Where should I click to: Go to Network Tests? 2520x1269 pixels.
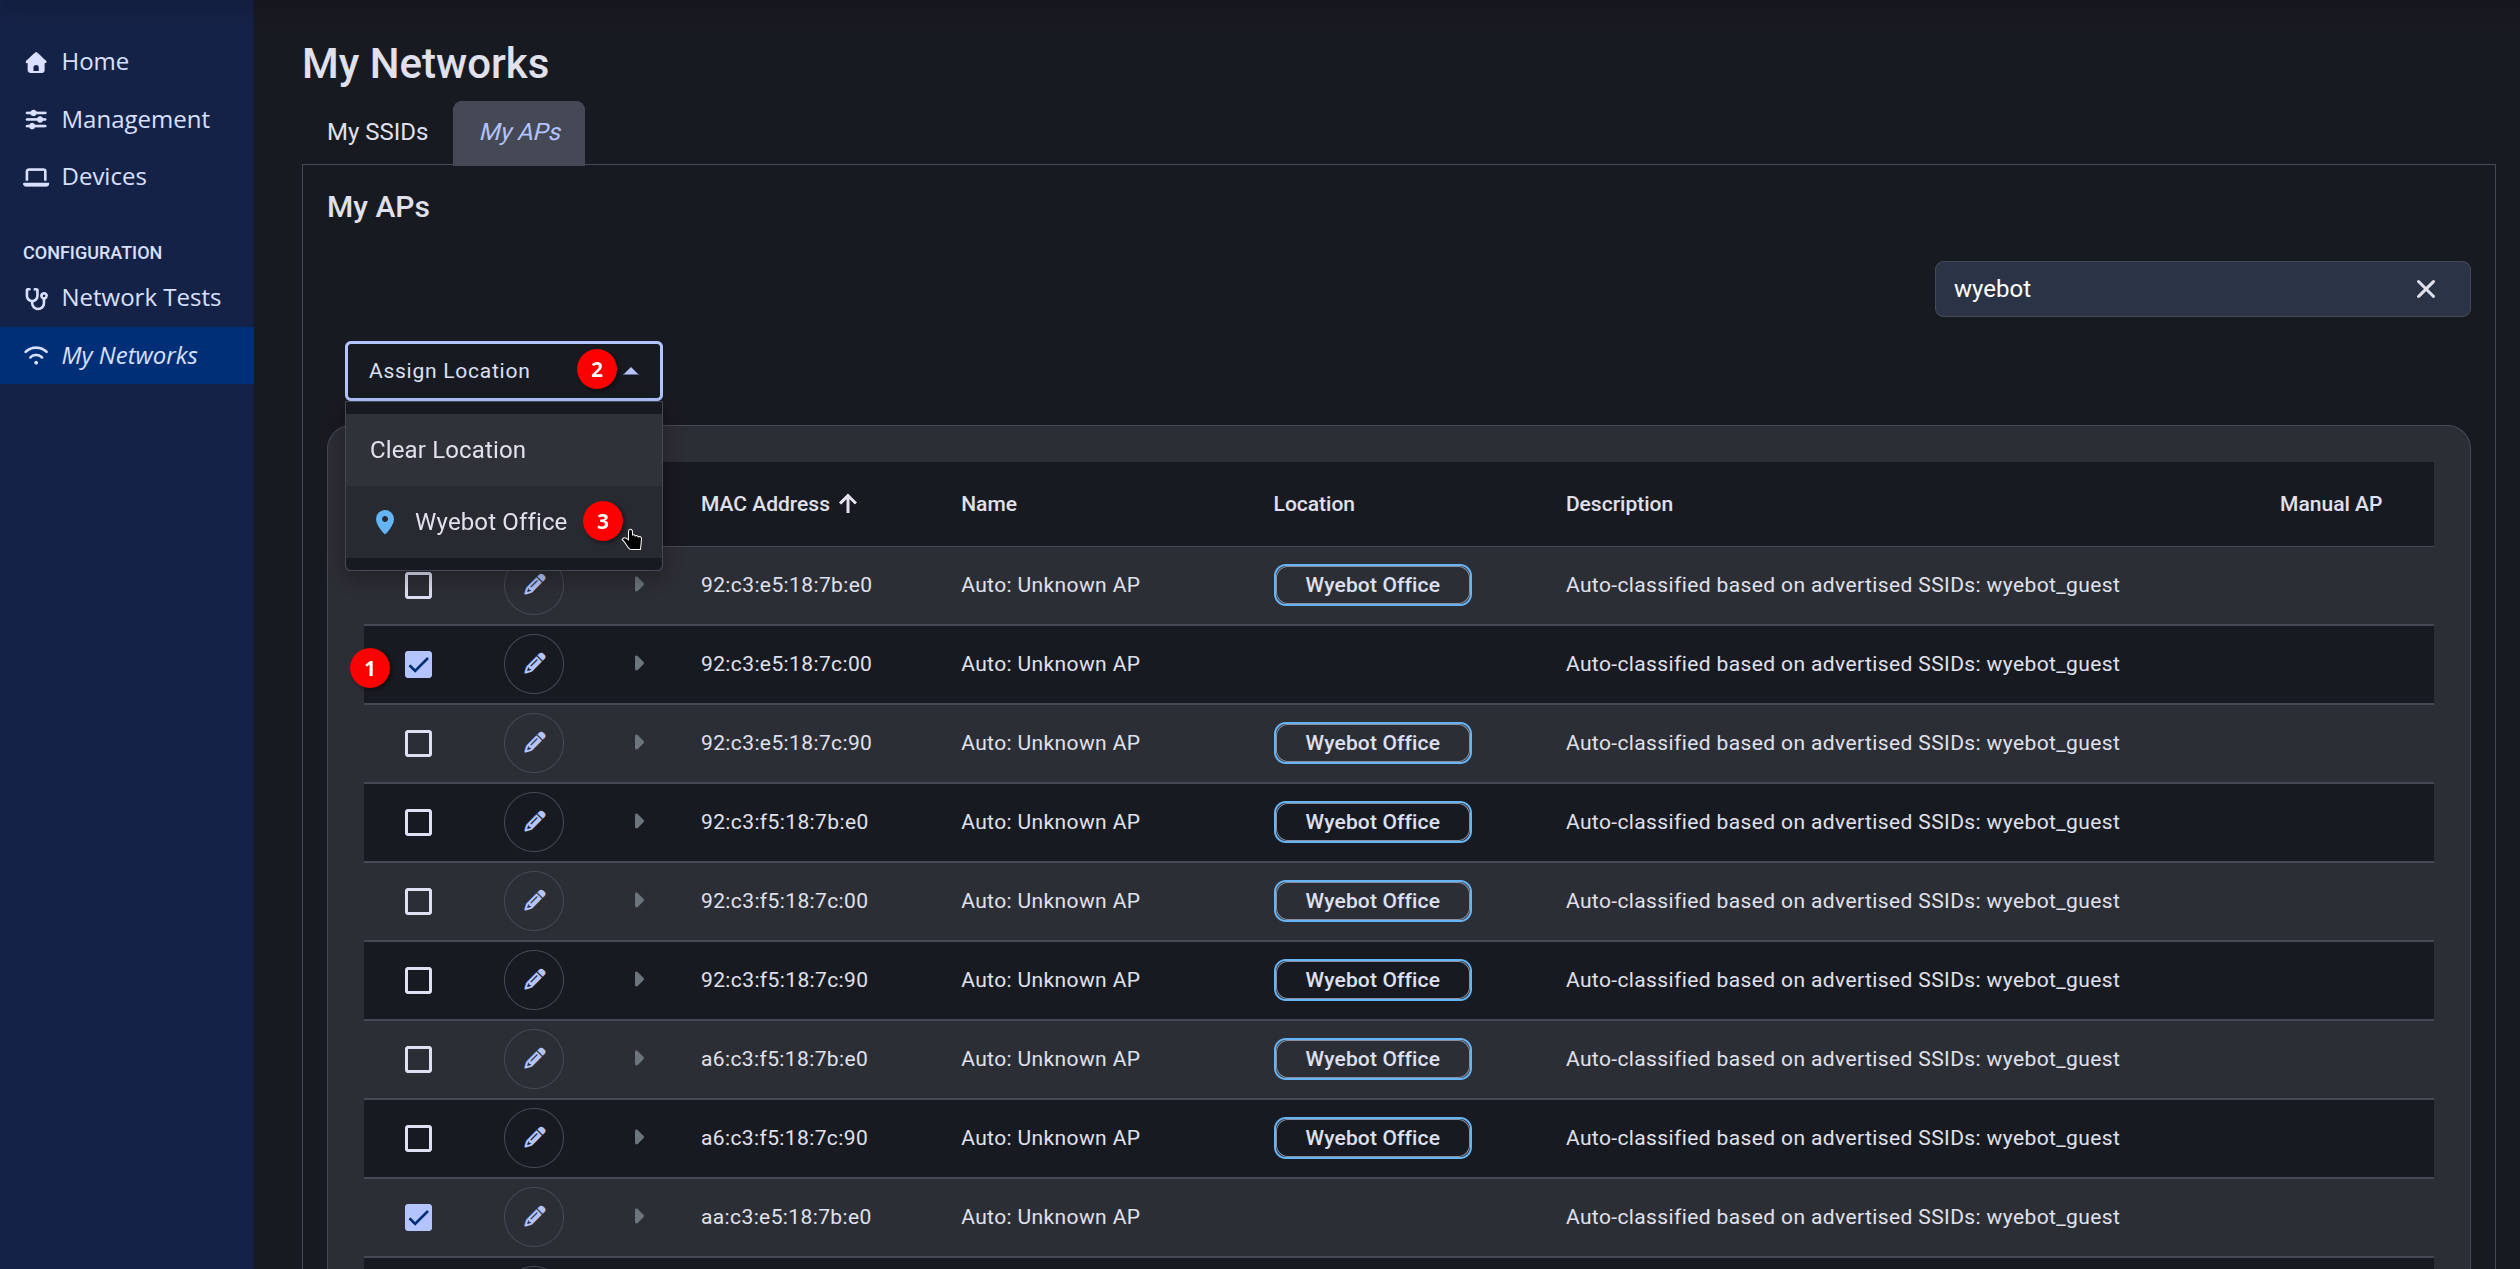click(127, 298)
